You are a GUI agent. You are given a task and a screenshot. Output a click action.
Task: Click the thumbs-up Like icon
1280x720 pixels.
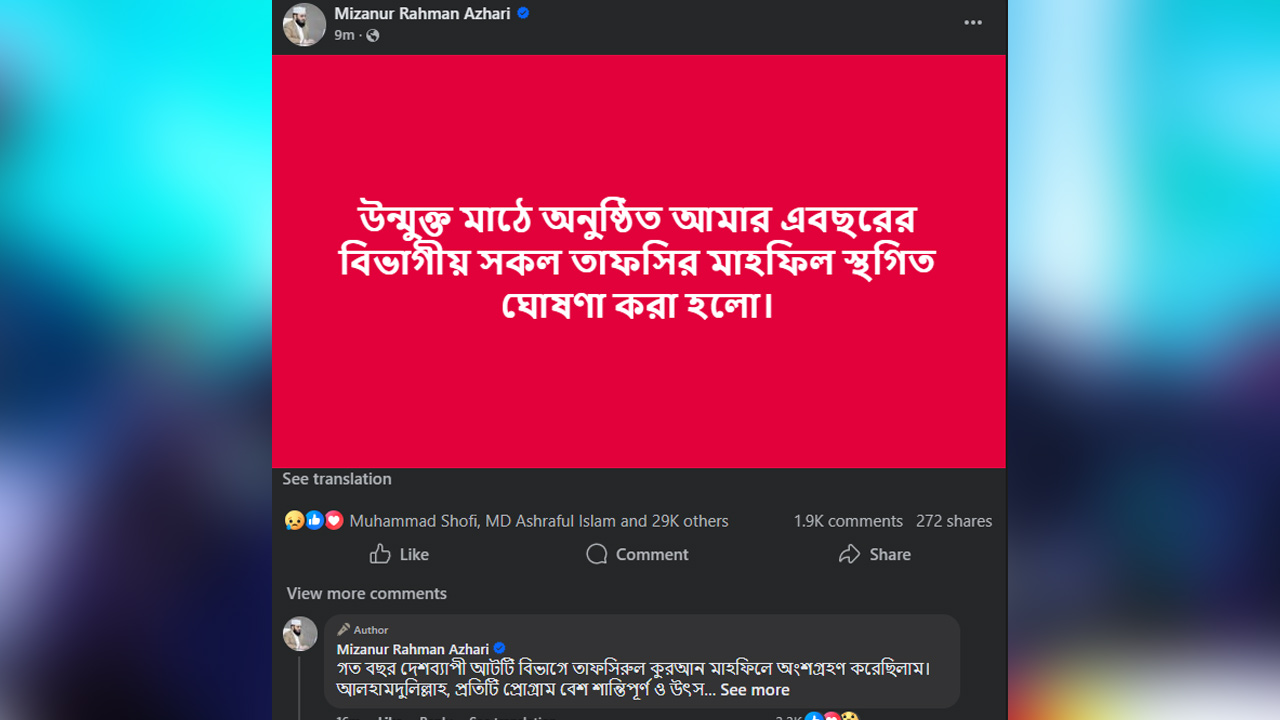[383, 554]
